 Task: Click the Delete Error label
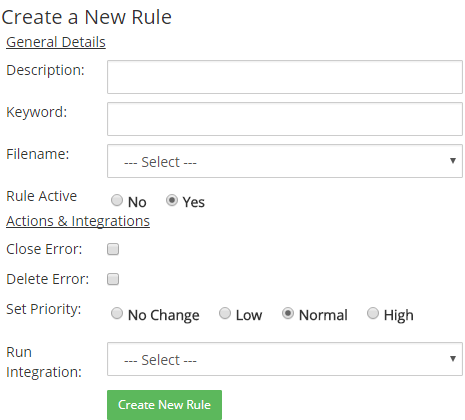tap(48, 279)
